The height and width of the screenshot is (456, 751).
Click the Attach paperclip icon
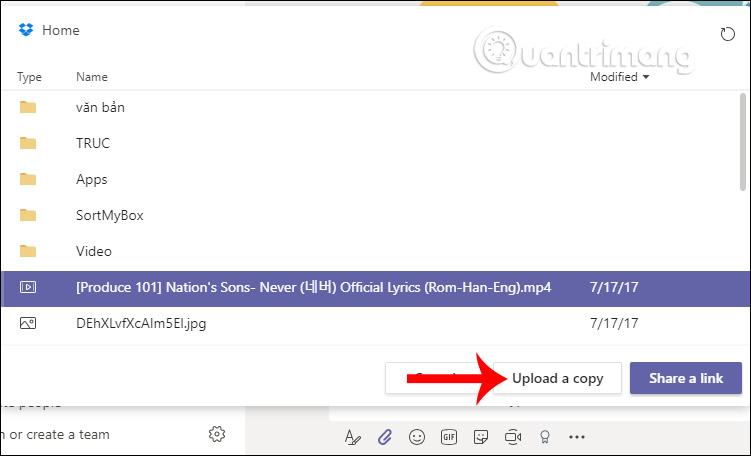pyautogui.click(x=385, y=437)
